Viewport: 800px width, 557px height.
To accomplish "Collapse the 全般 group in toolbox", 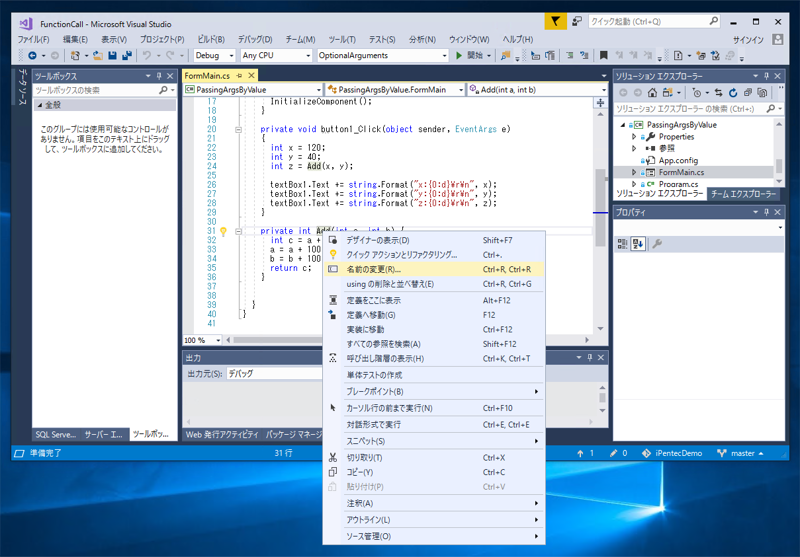I will [40, 105].
